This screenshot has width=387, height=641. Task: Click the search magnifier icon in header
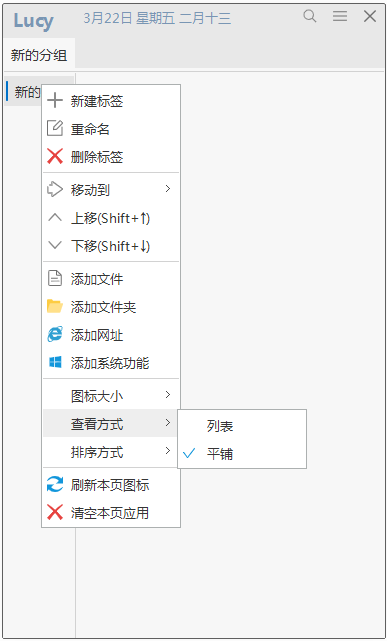tap(310, 17)
